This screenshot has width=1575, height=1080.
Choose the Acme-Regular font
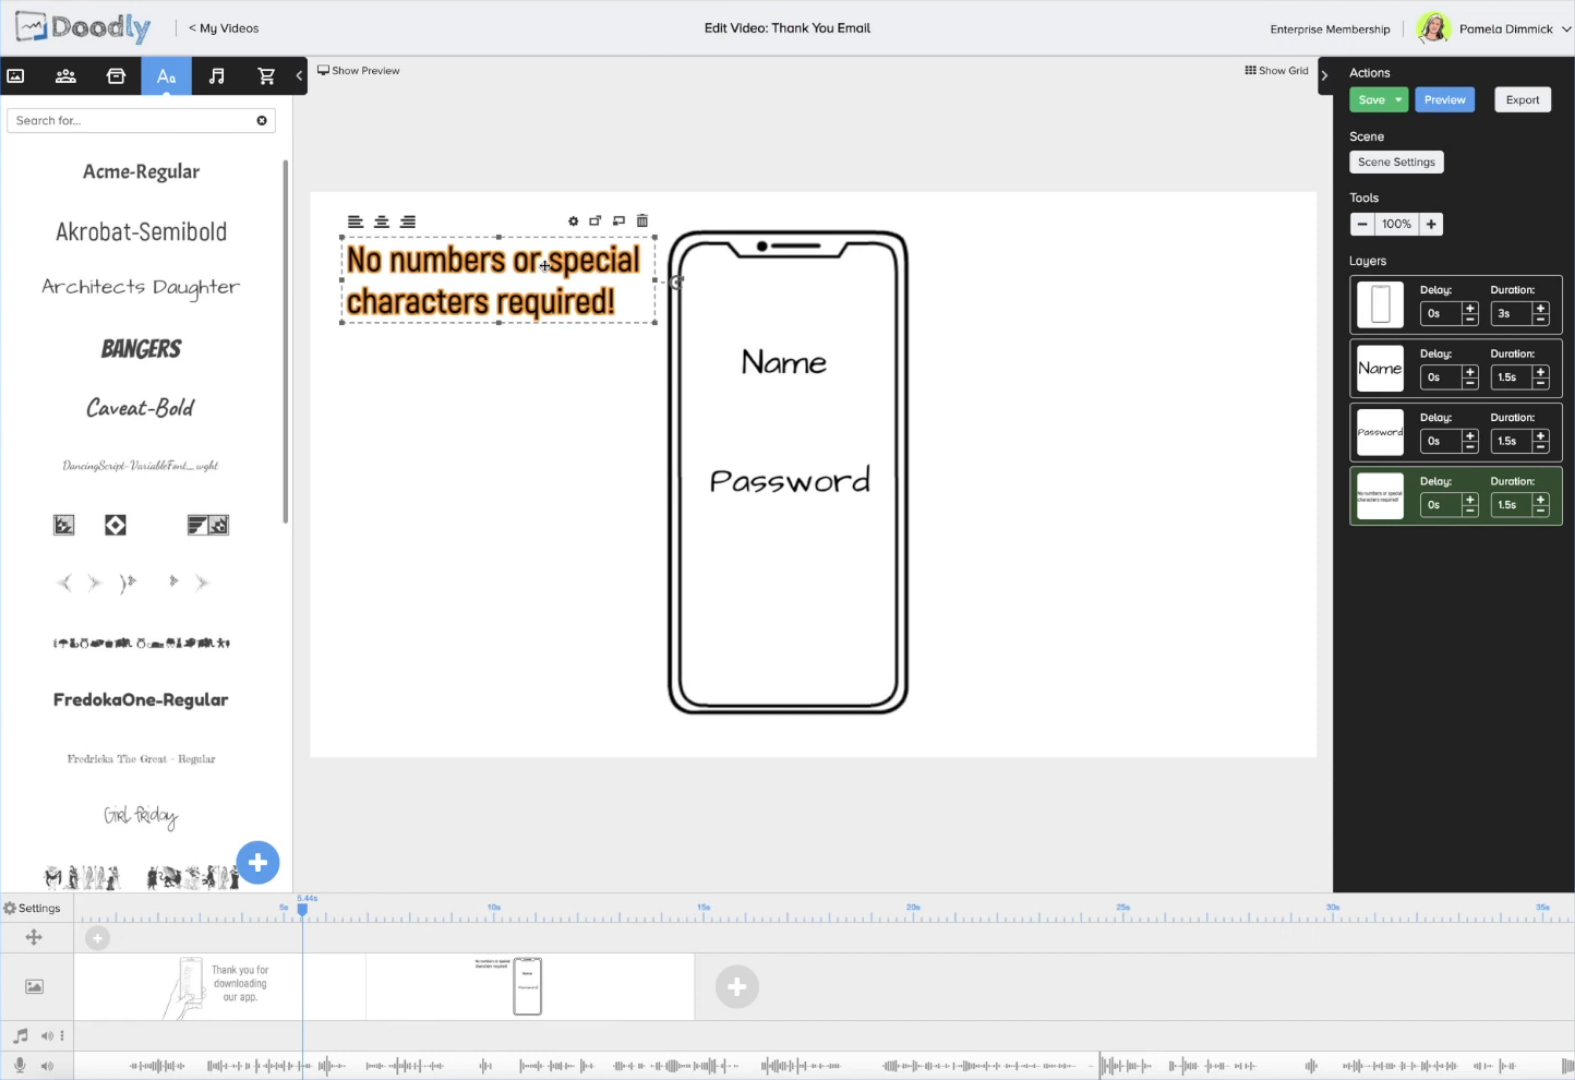point(141,172)
